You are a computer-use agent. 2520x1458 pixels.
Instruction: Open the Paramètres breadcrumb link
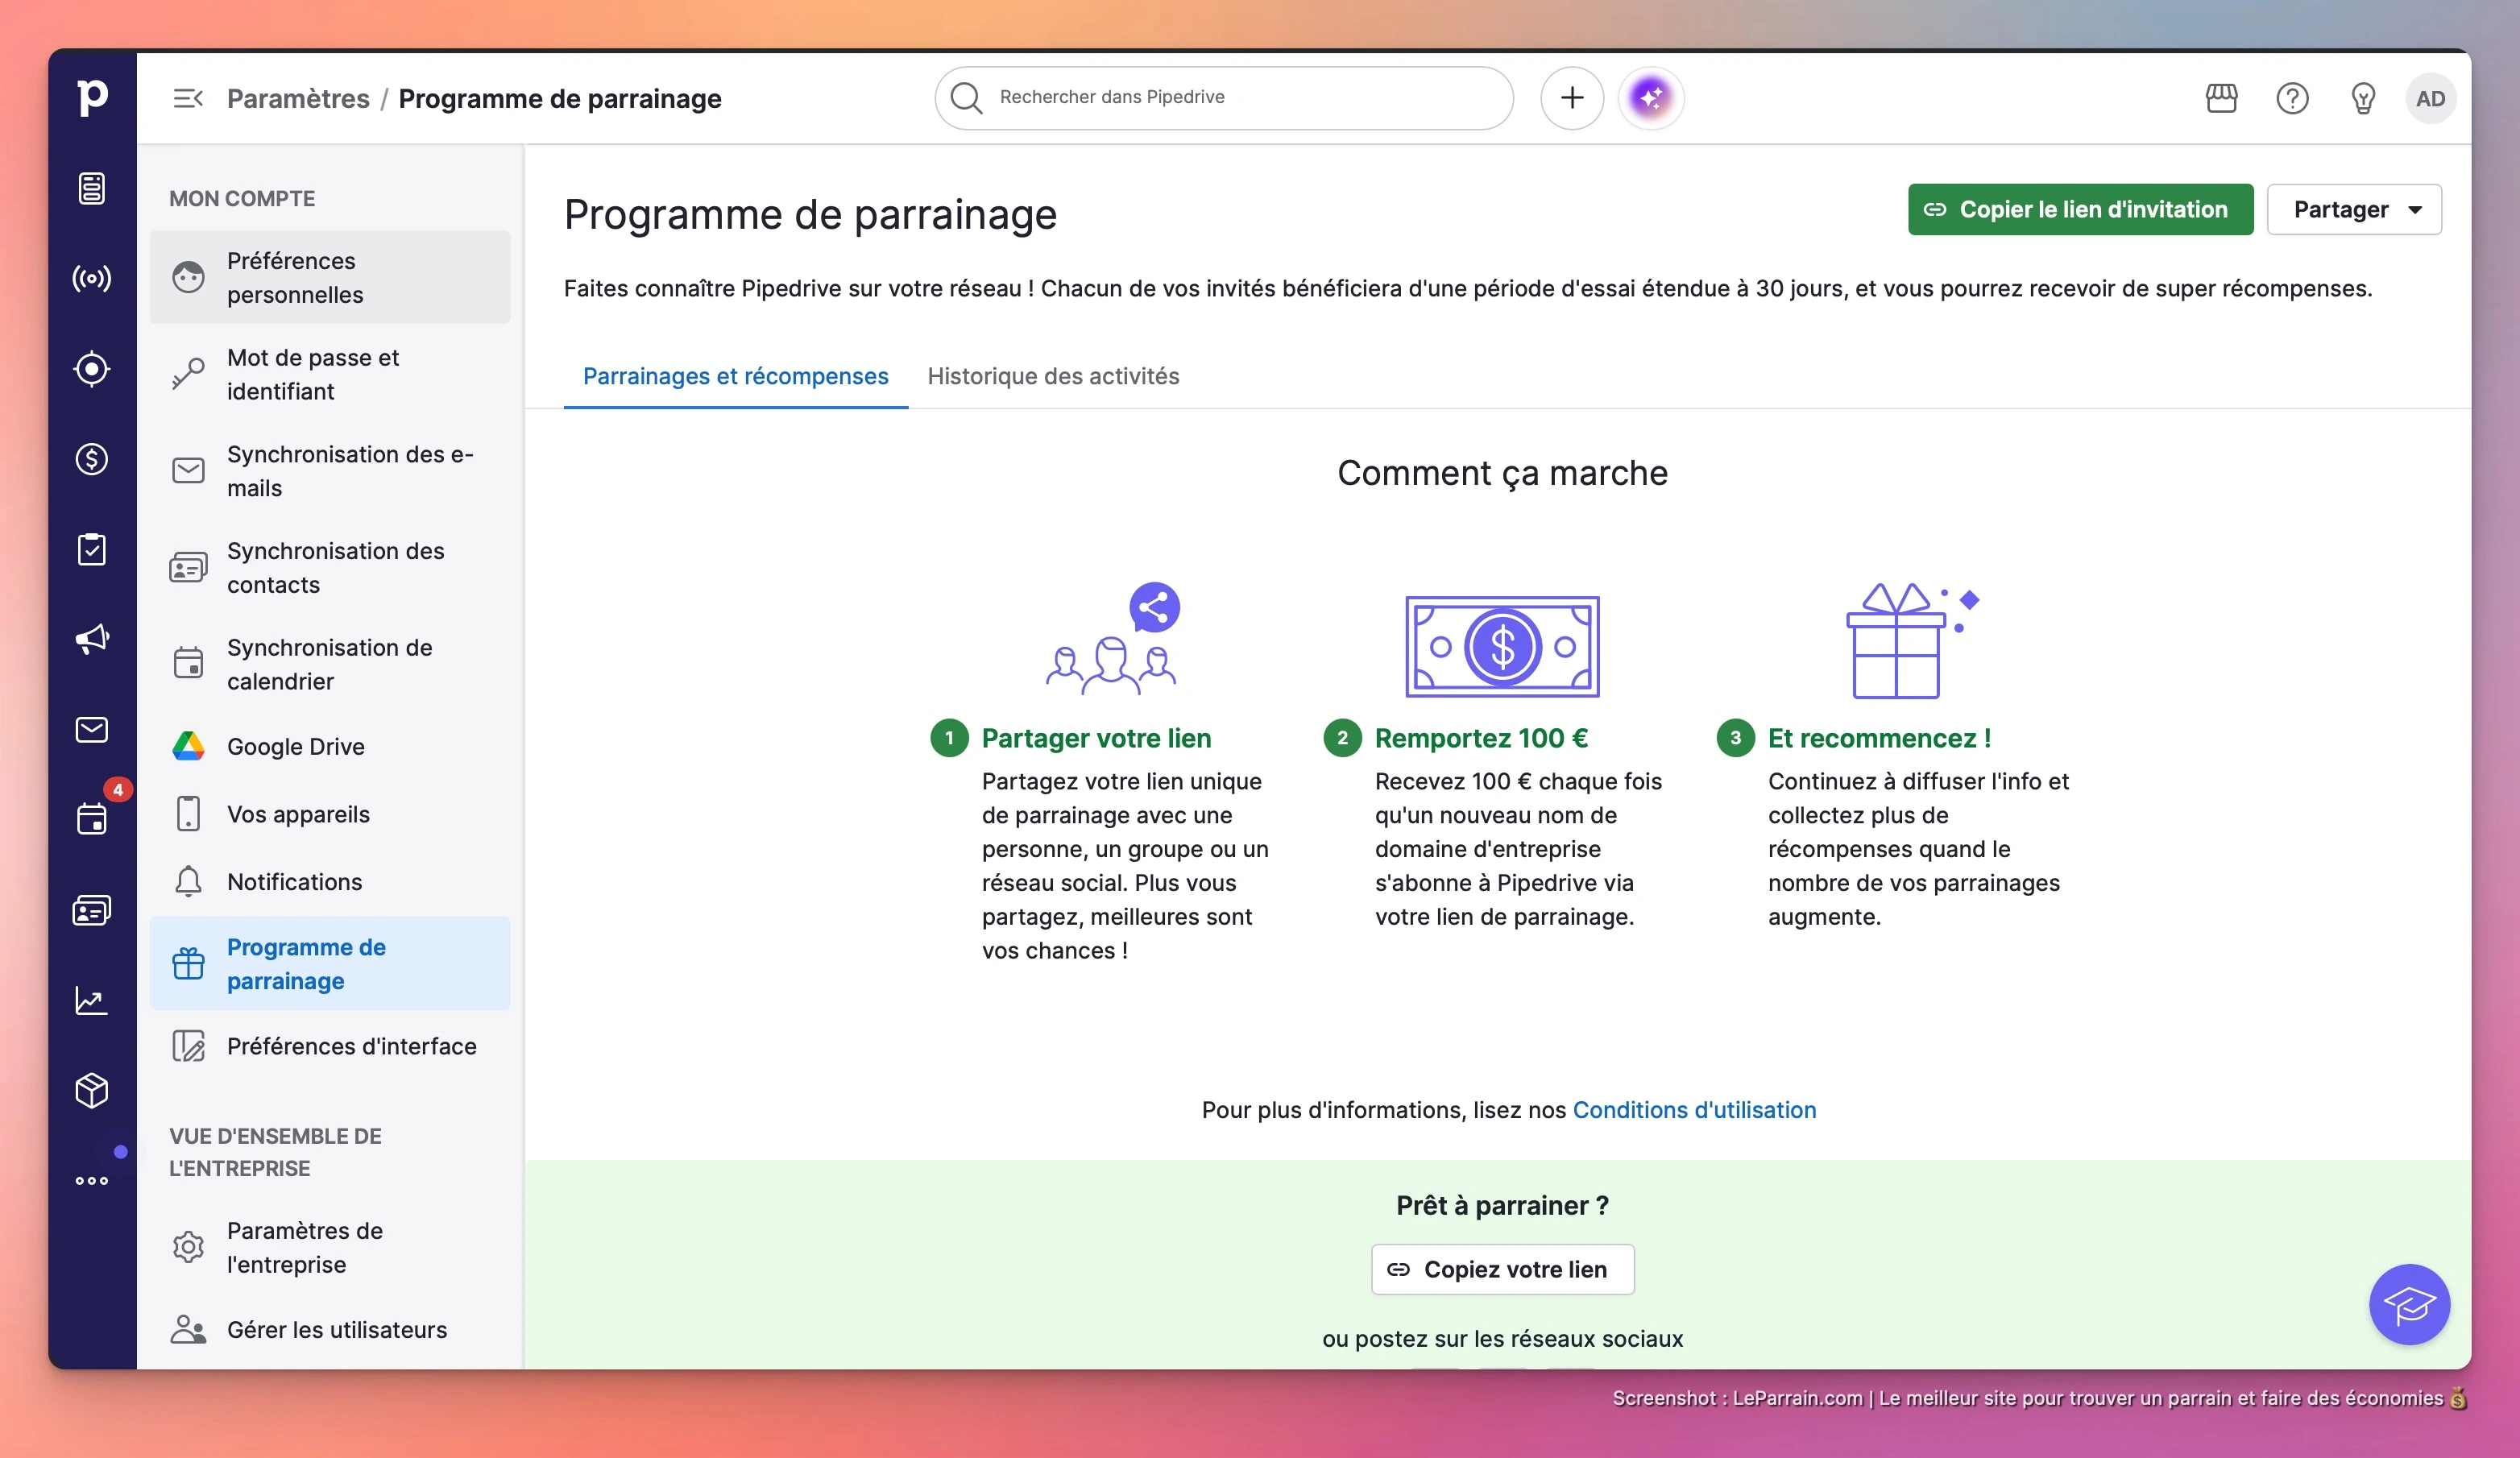297,98
